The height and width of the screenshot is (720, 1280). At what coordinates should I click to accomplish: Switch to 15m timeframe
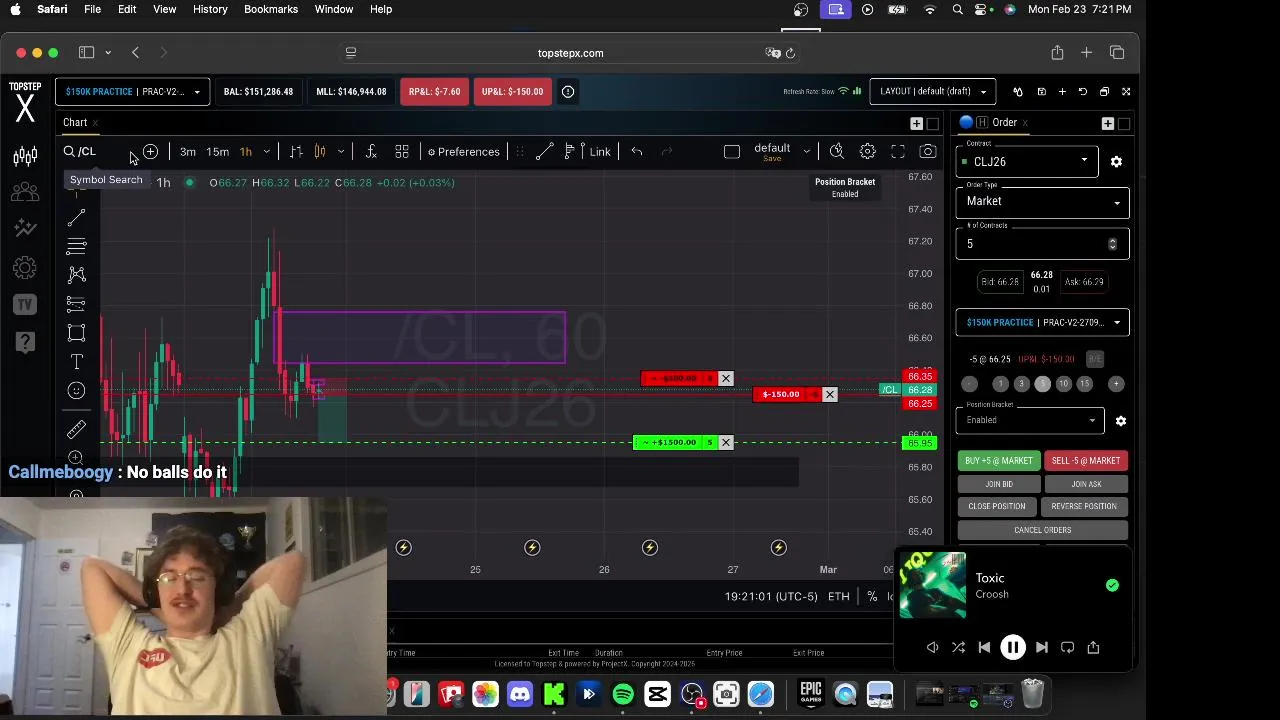(x=217, y=152)
